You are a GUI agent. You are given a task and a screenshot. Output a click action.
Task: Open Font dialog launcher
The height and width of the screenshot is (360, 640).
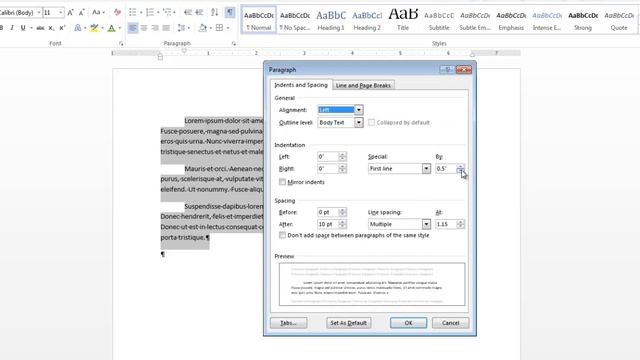(121, 43)
